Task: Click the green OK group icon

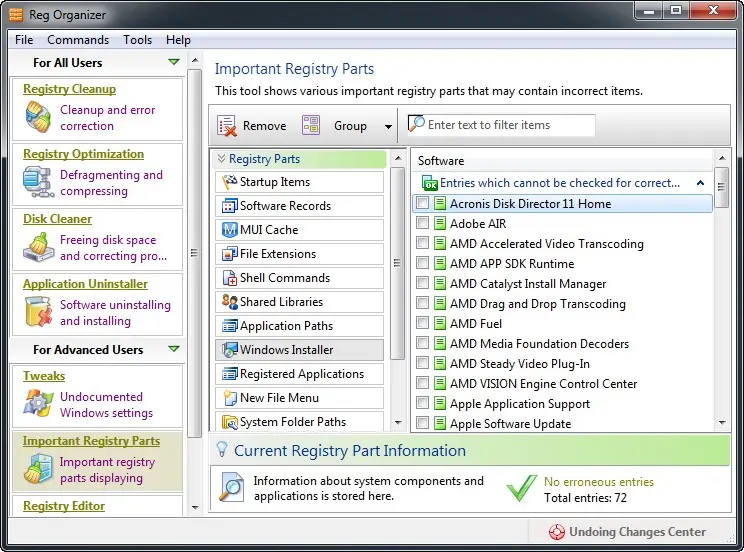Action: pyautogui.click(x=429, y=183)
